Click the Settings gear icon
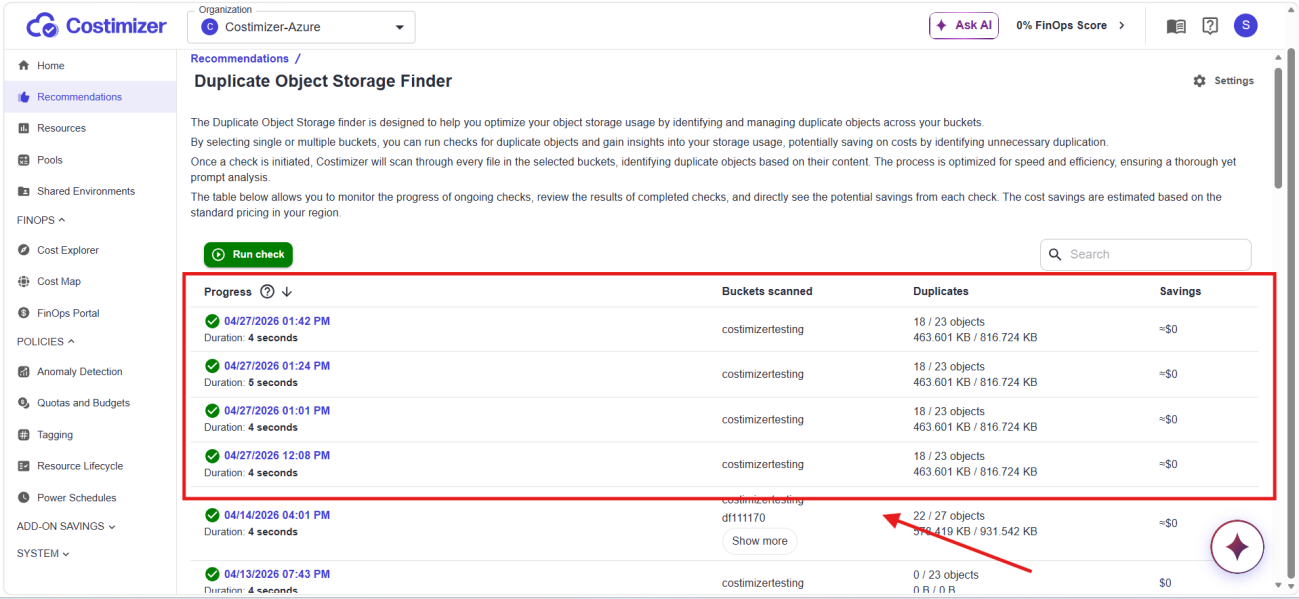This screenshot has height=599, width=1299. click(x=1199, y=81)
